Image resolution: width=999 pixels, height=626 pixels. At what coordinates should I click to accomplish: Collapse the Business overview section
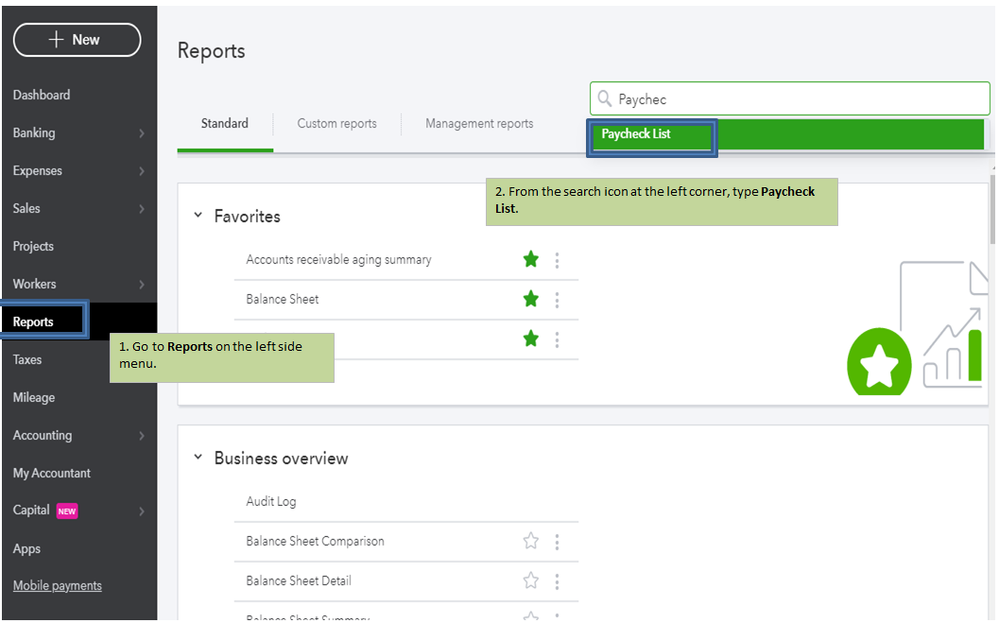click(198, 457)
